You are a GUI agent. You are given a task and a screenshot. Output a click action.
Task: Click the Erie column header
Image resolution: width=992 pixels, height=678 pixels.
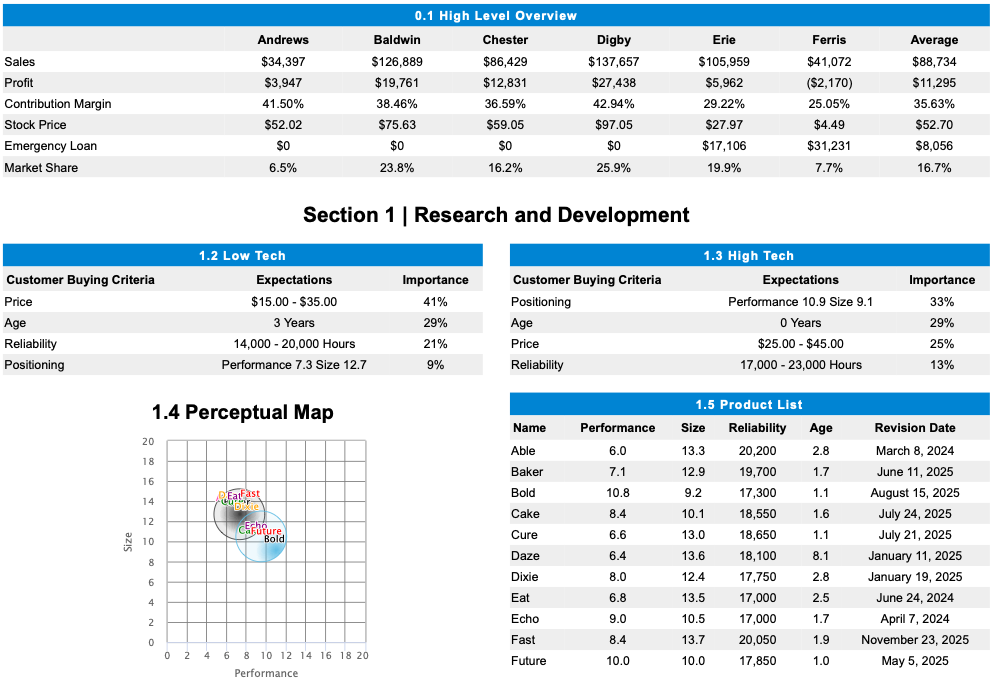coord(723,40)
